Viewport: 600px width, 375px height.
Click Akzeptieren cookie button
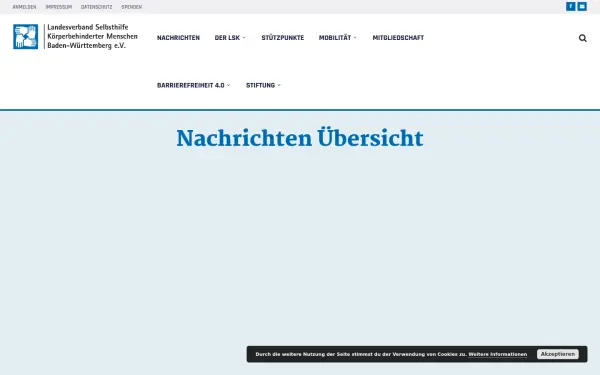coord(558,354)
